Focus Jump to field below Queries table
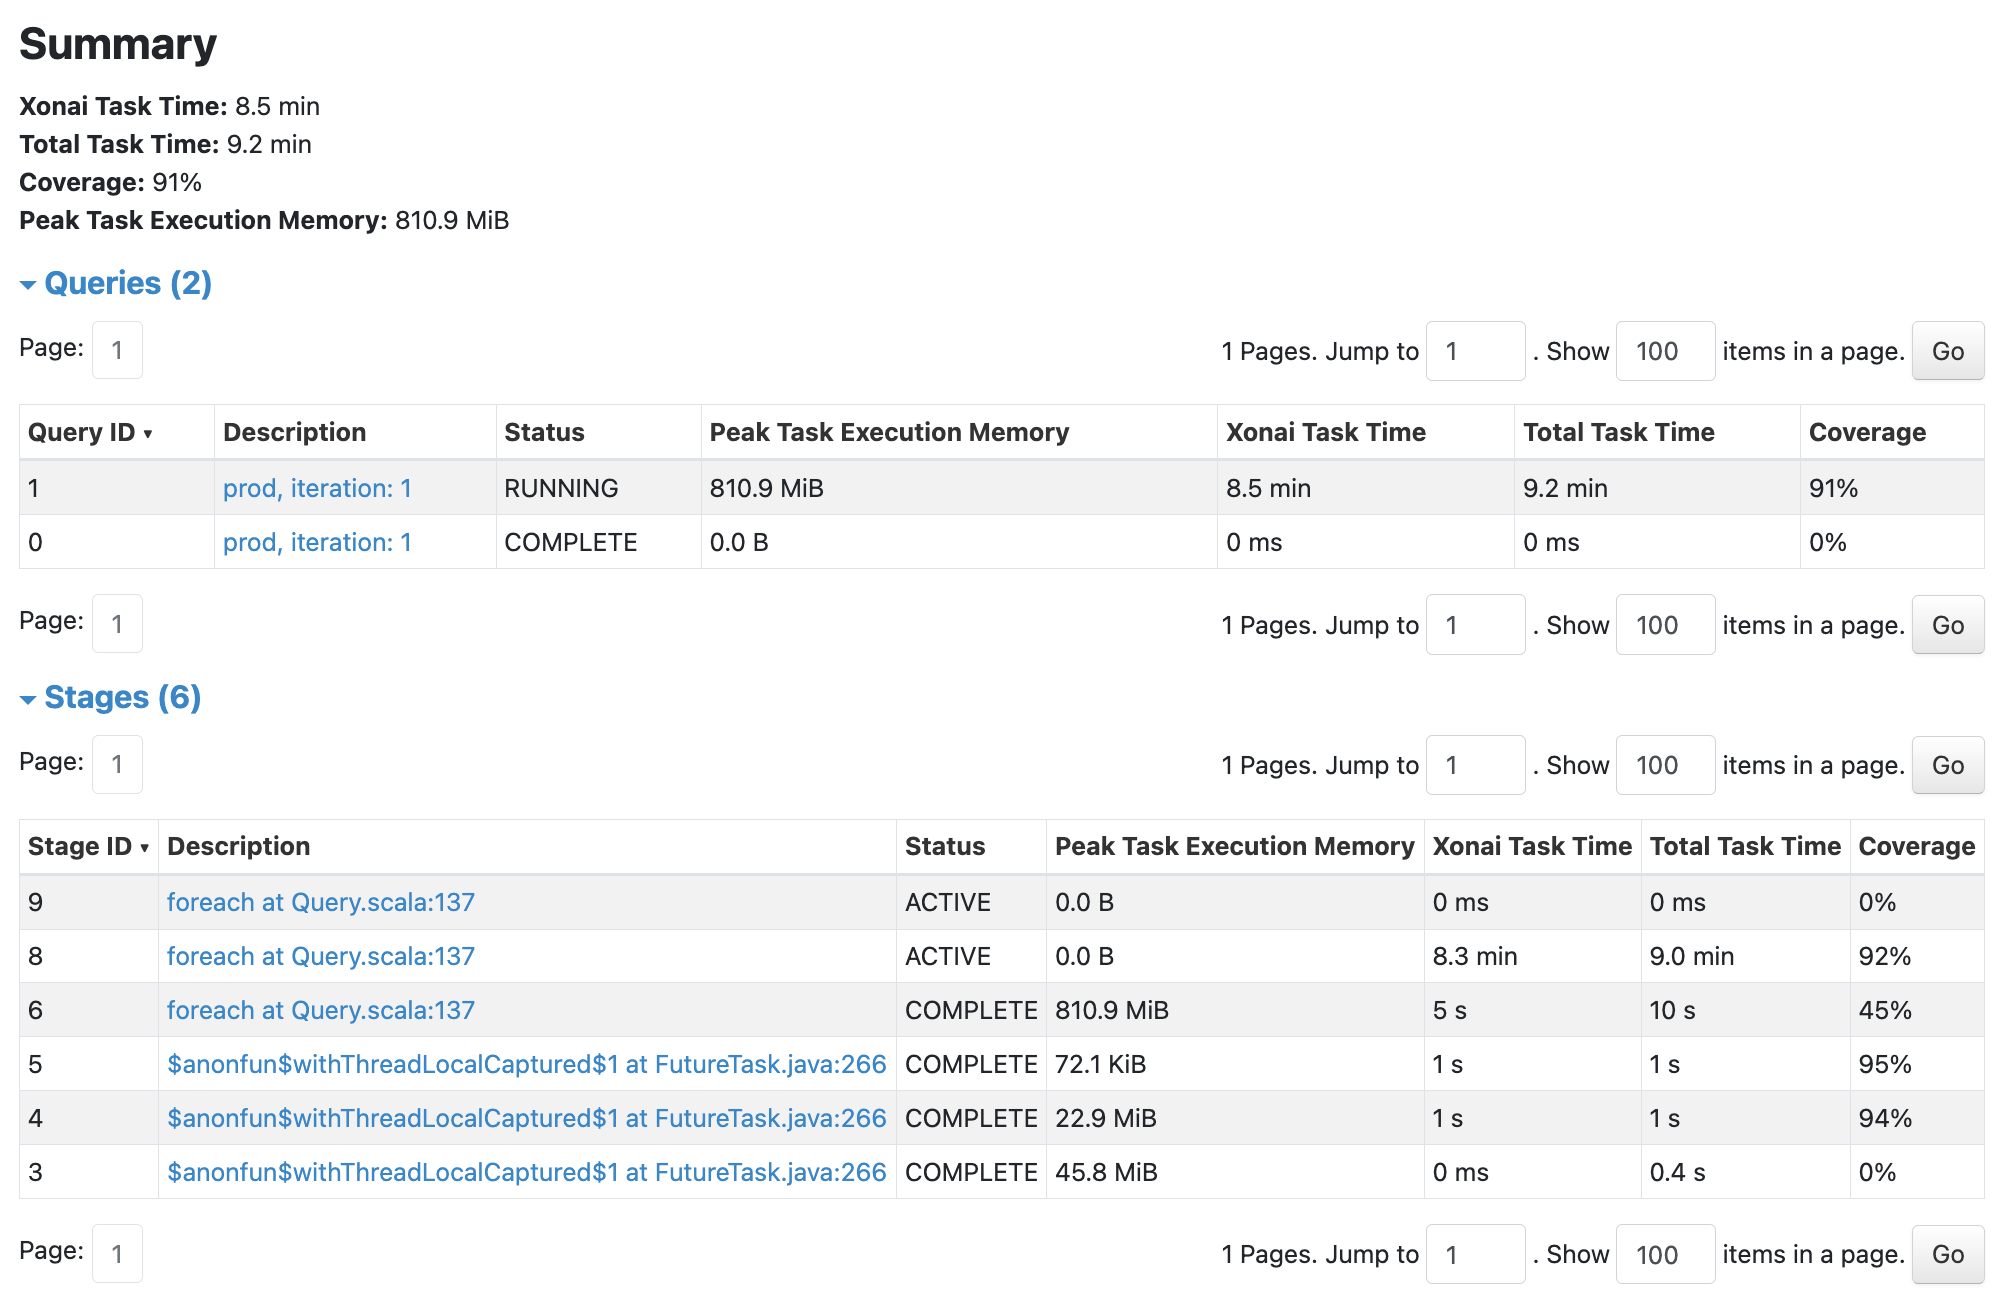This screenshot has width=2002, height=1296. (x=1475, y=625)
